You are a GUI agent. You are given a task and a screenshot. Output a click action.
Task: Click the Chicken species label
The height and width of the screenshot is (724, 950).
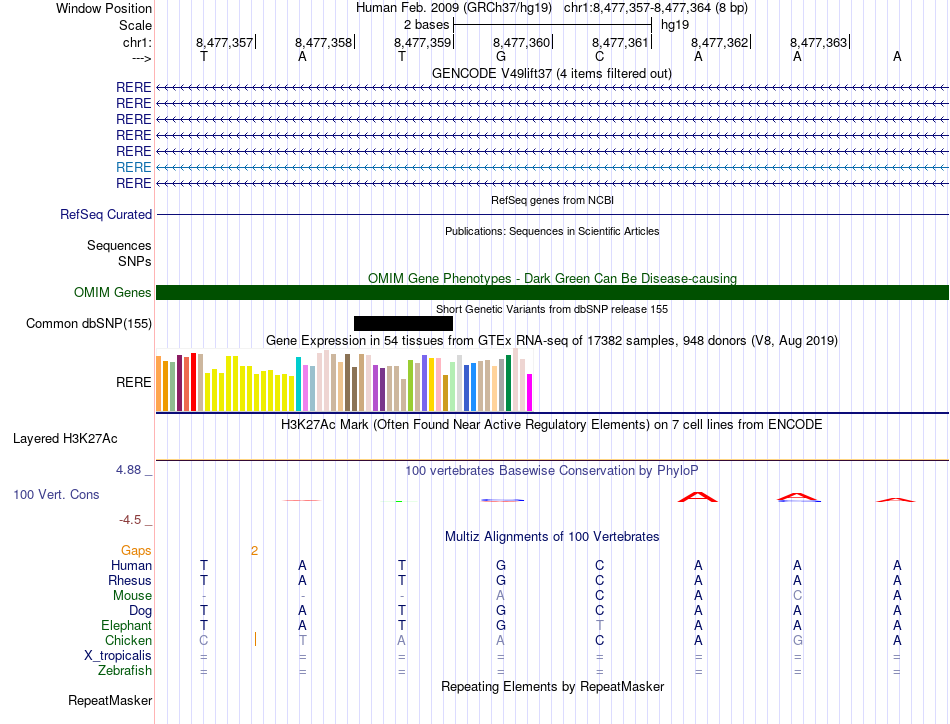128,640
